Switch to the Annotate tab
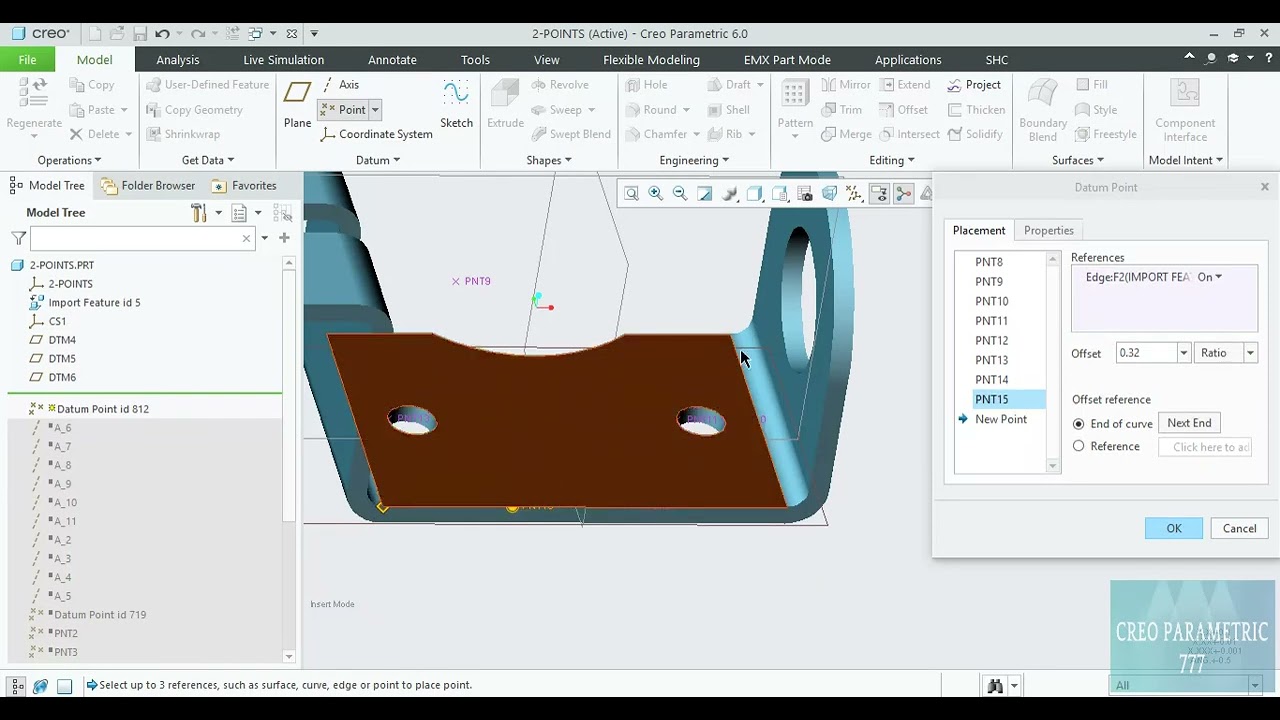Image resolution: width=1280 pixels, height=720 pixels. point(392,60)
